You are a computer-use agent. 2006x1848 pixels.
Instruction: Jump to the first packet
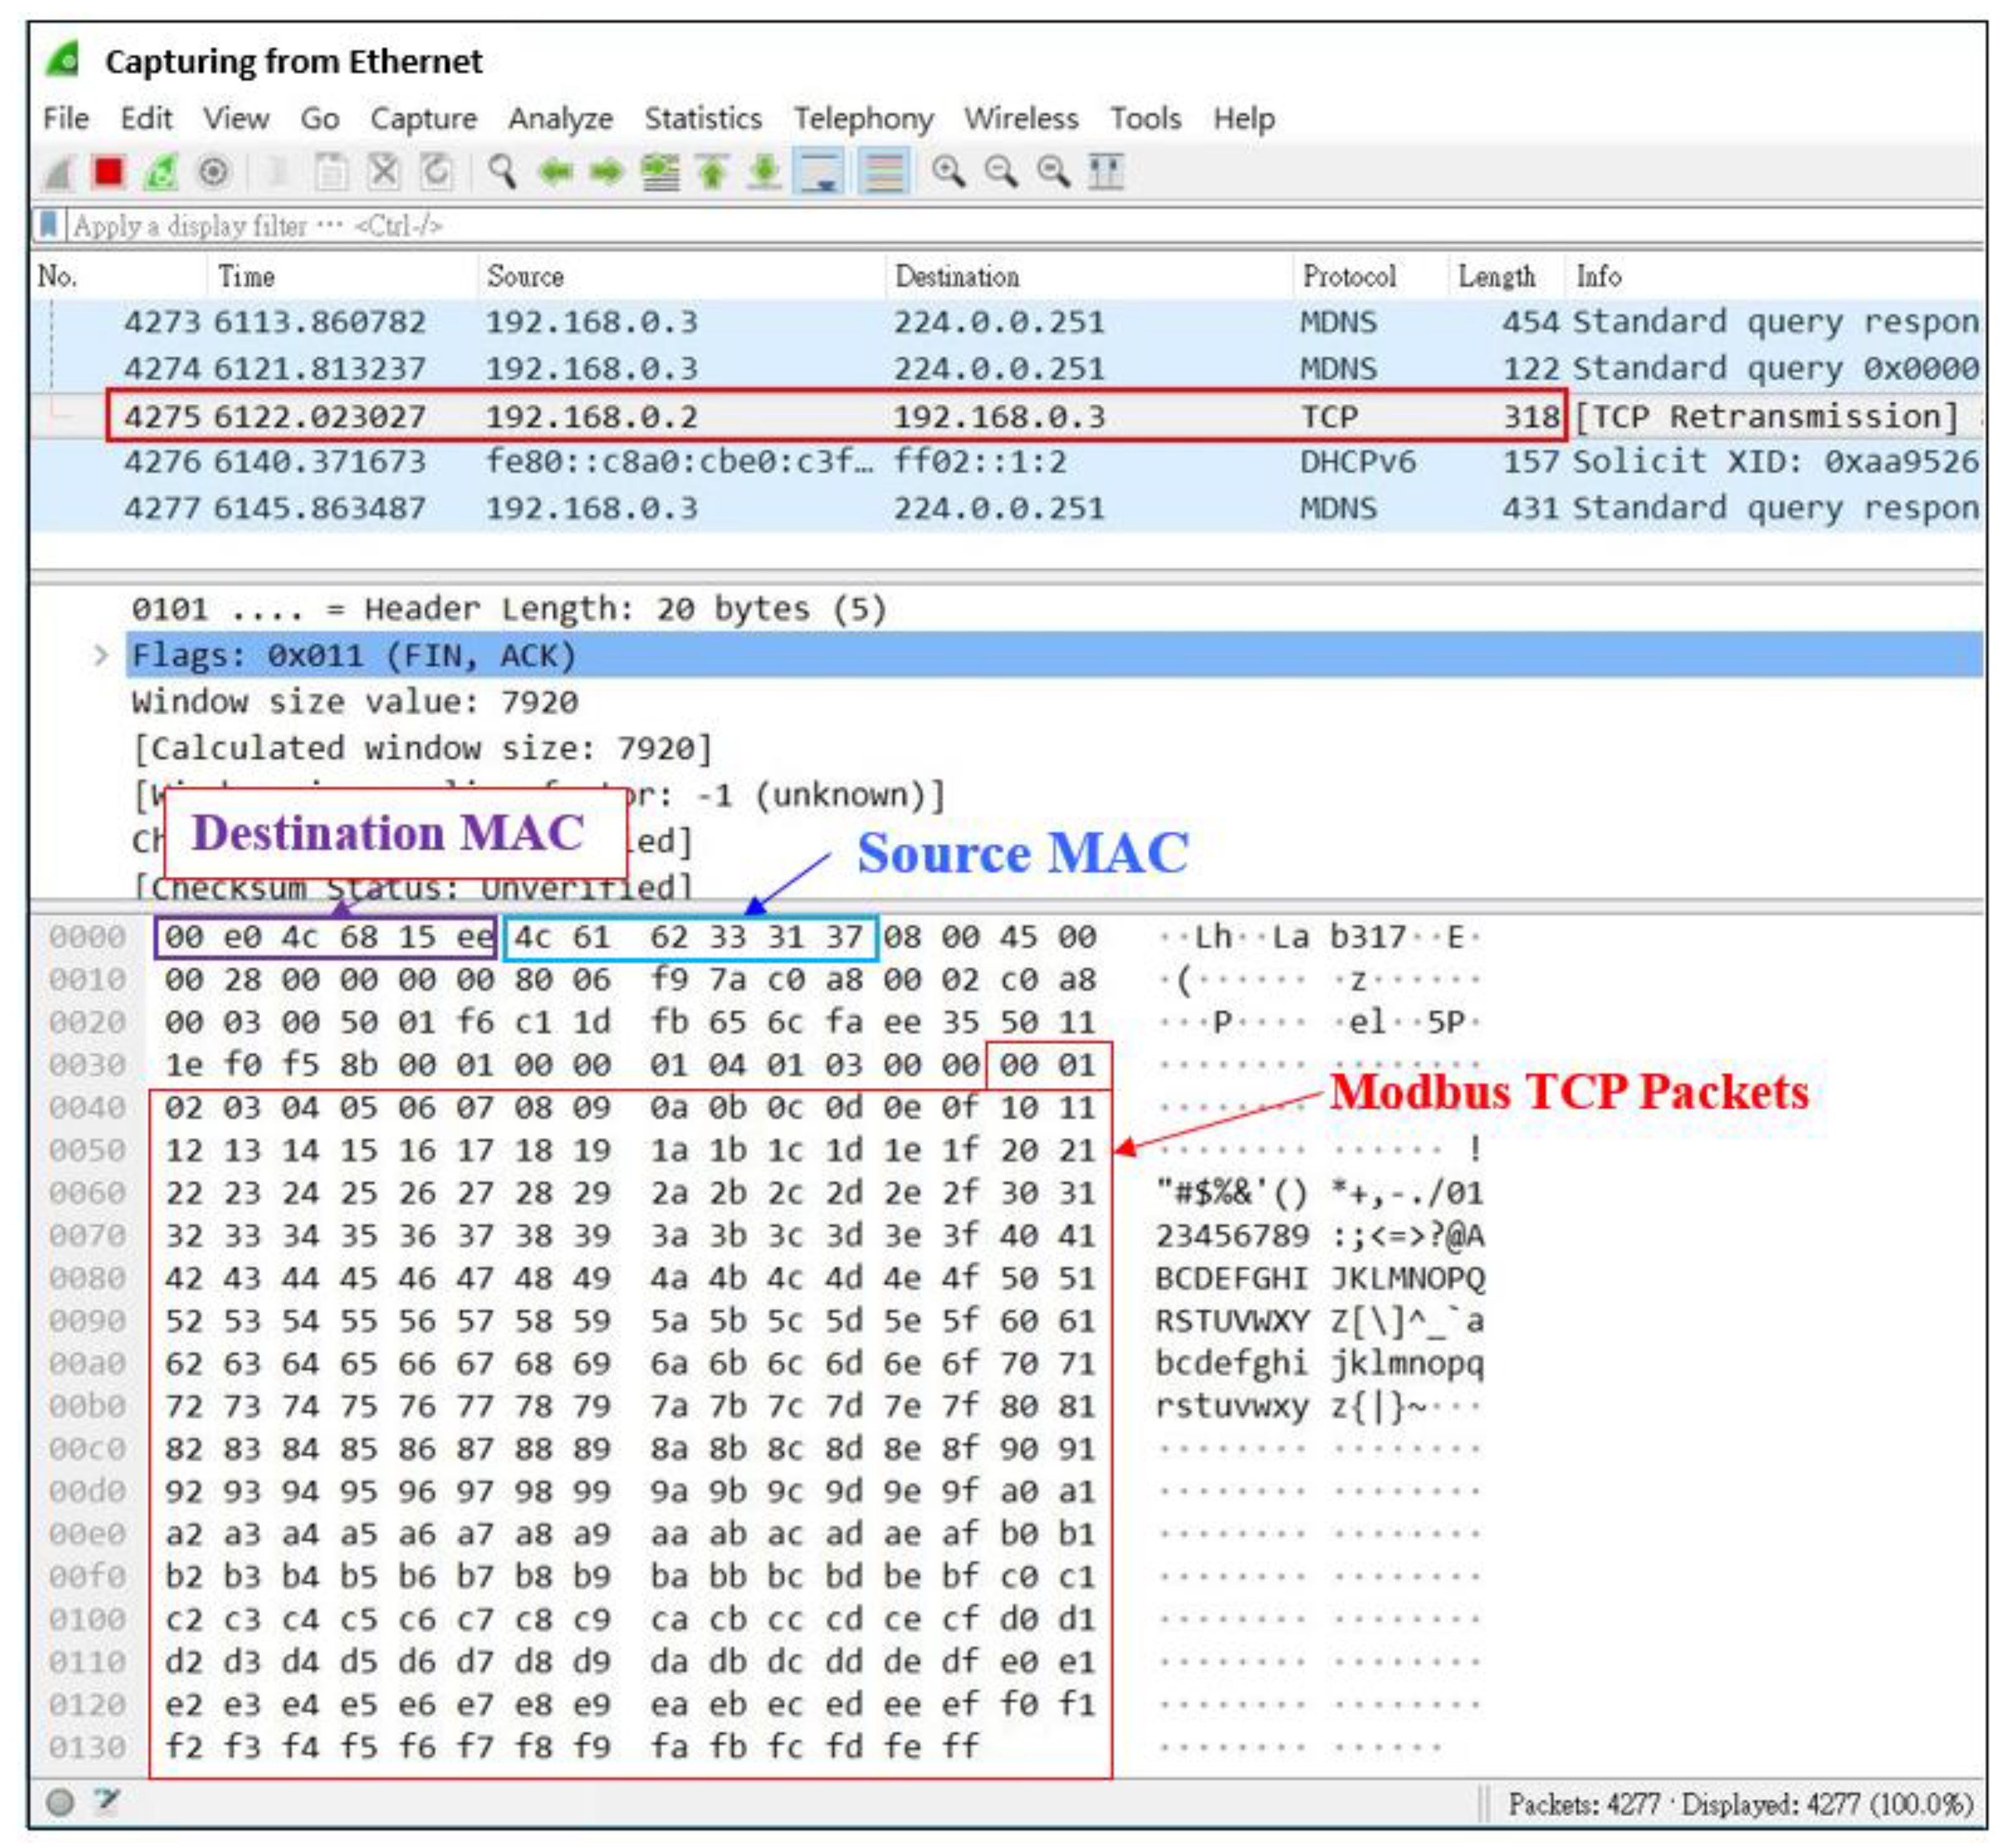point(712,172)
